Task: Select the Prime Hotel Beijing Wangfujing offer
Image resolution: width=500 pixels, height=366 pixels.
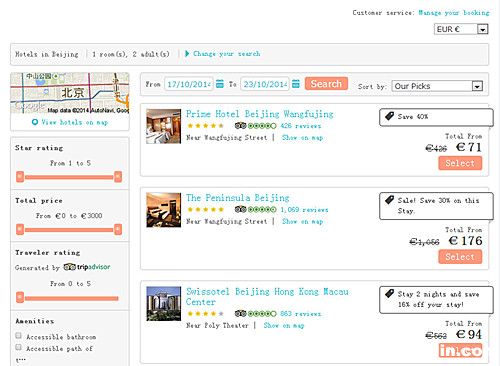Action: point(460,163)
